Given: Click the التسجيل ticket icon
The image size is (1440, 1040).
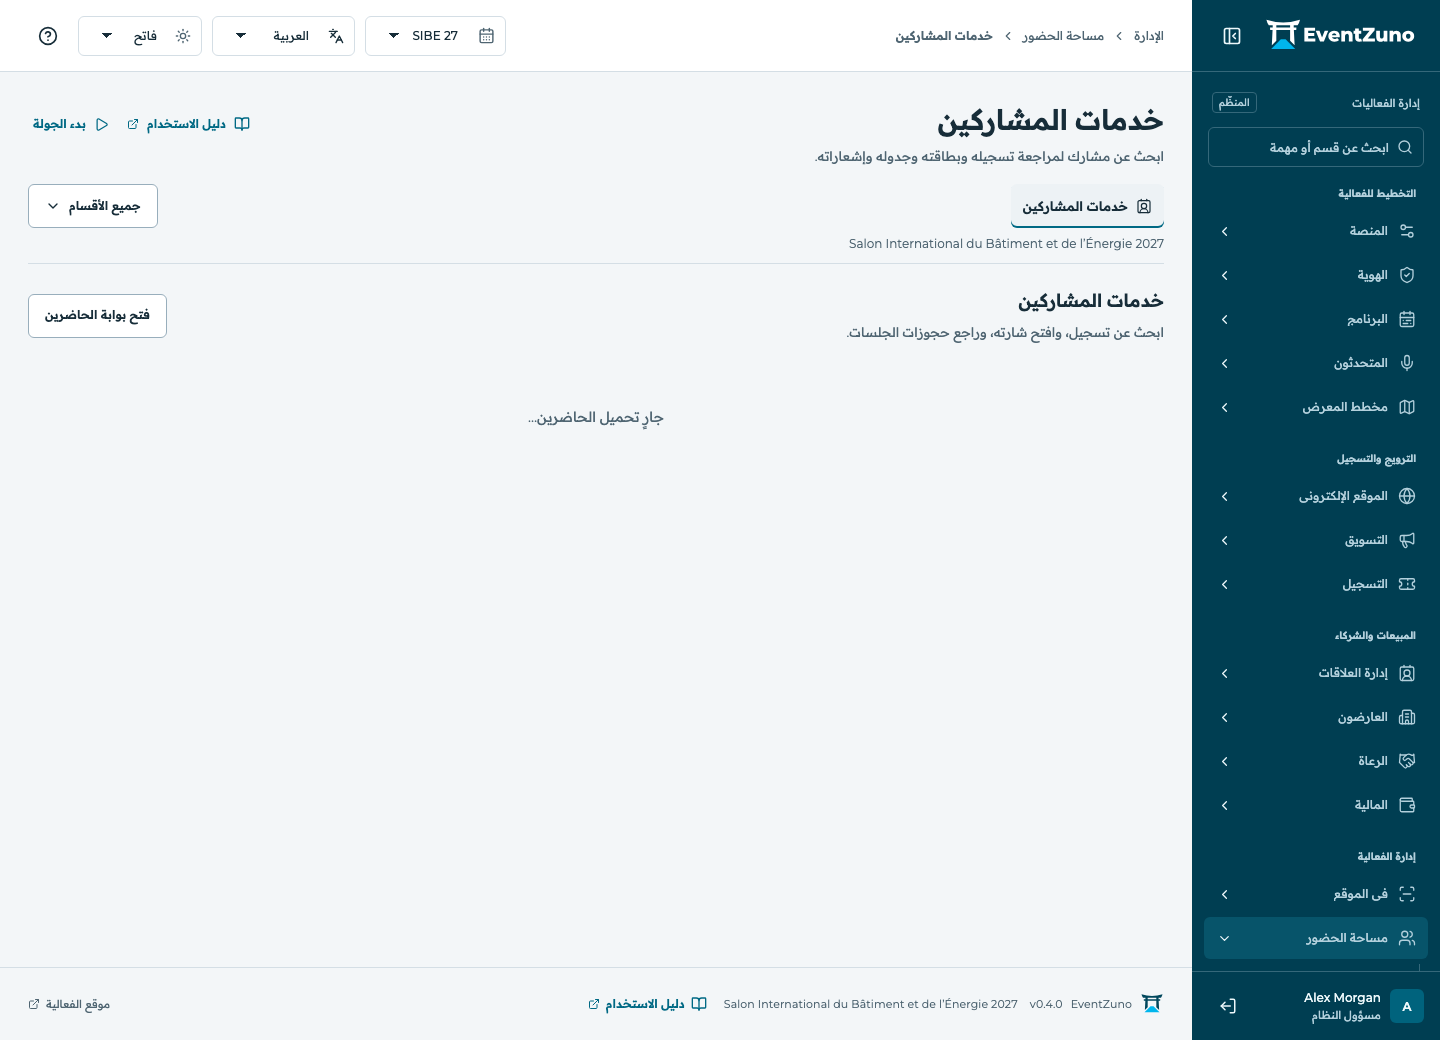Looking at the screenshot, I should click(1407, 584).
